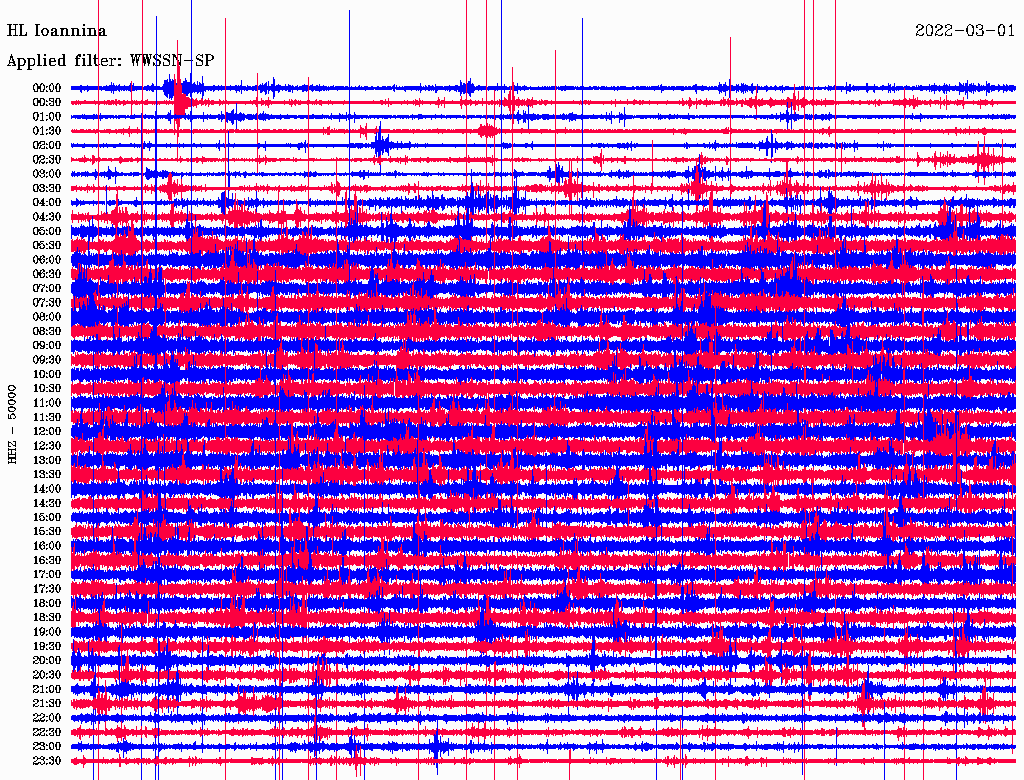Select the 09:00 time row label
Viewport: 1024px width, 780px height.
point(47,346)
